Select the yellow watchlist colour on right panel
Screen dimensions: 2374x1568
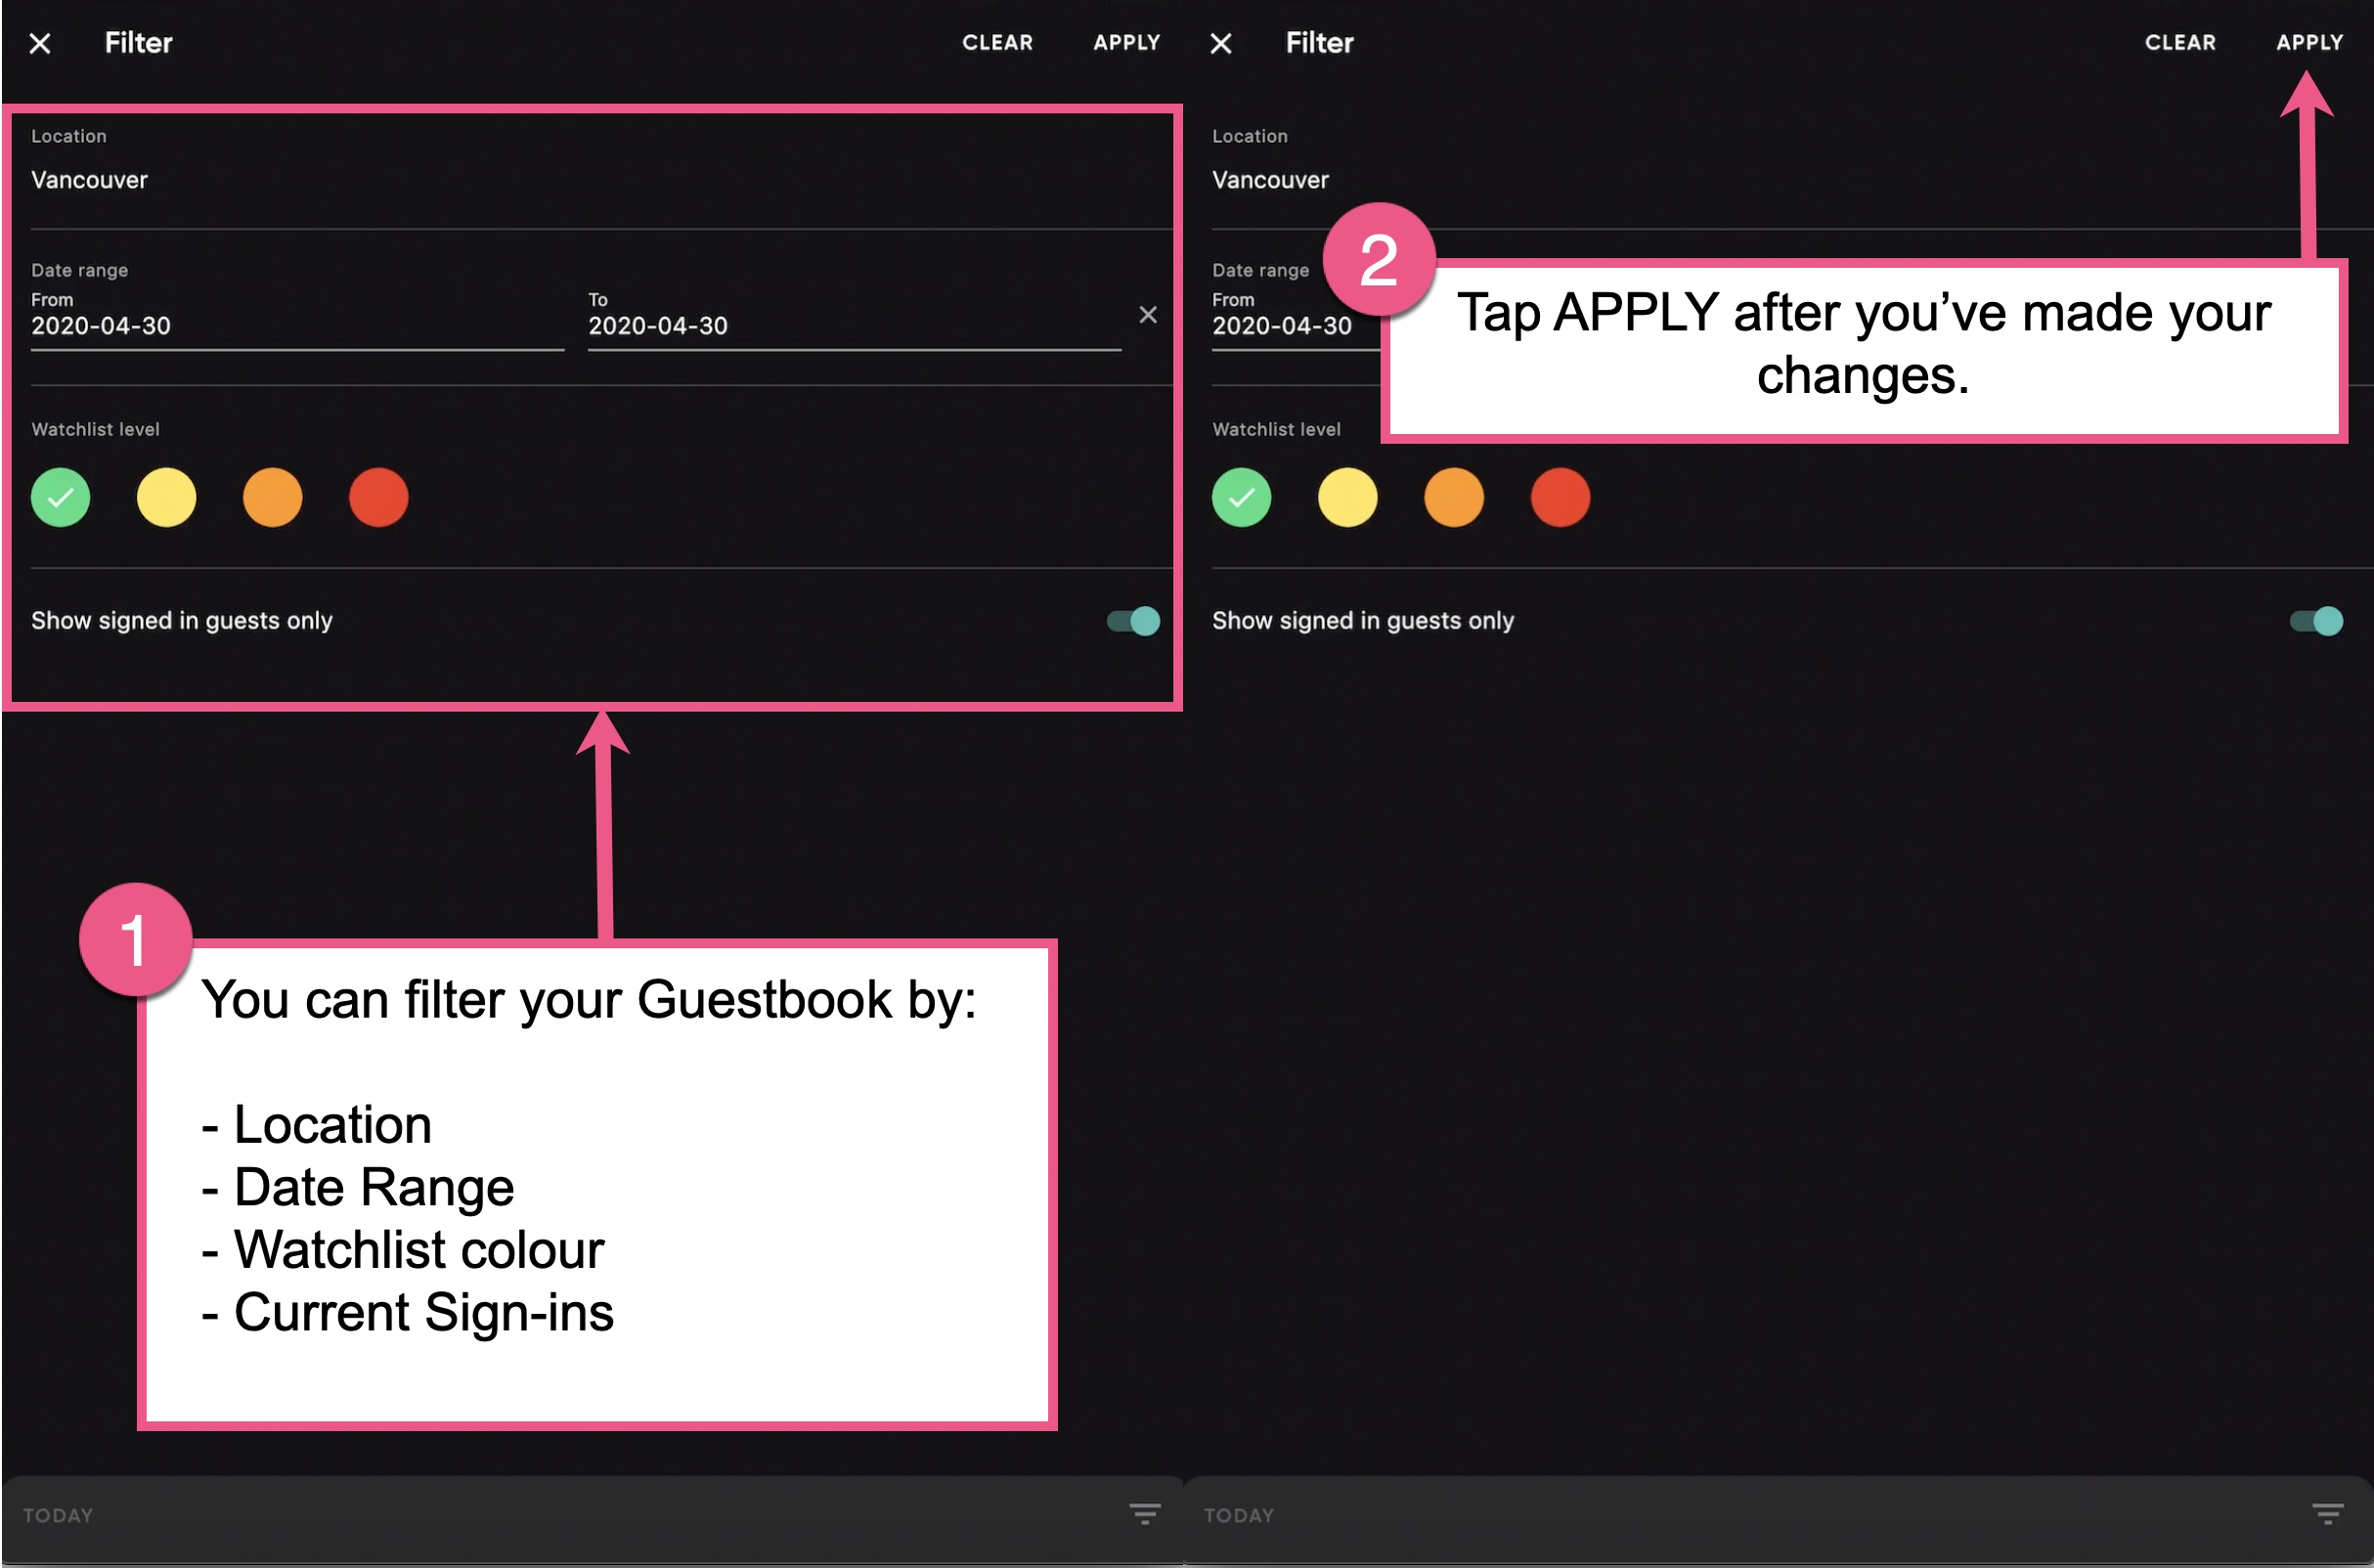pyautogui.click(x=1347, y=497)
